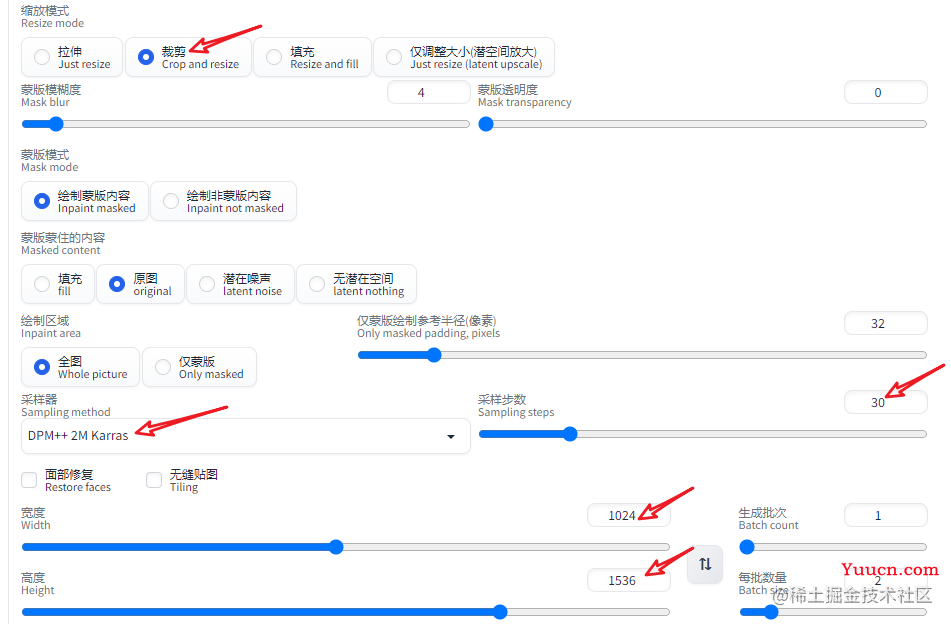Select Just resize mode
Image resolution: width=951 pixels, height=624 pixels.
pyautogui.click(x=72, y=57)
